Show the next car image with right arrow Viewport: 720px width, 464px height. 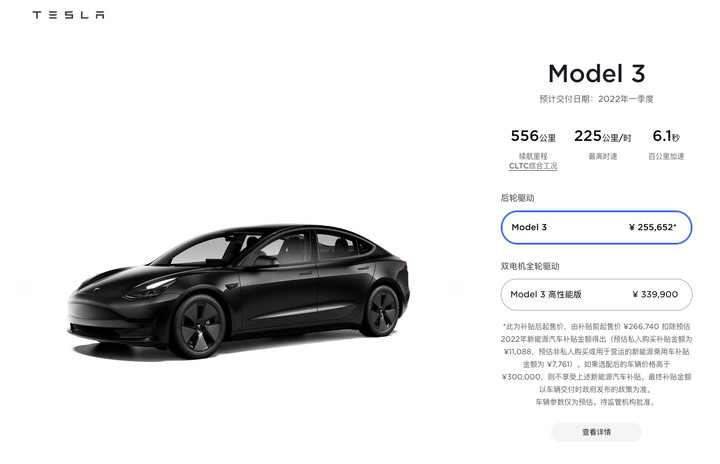coord(458,289)
